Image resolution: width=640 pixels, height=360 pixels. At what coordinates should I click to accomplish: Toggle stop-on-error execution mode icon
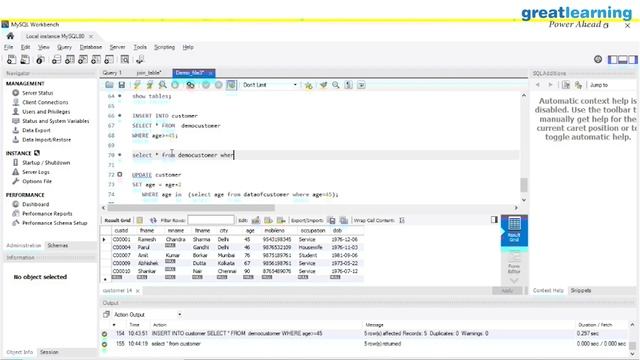pos(190,85)
